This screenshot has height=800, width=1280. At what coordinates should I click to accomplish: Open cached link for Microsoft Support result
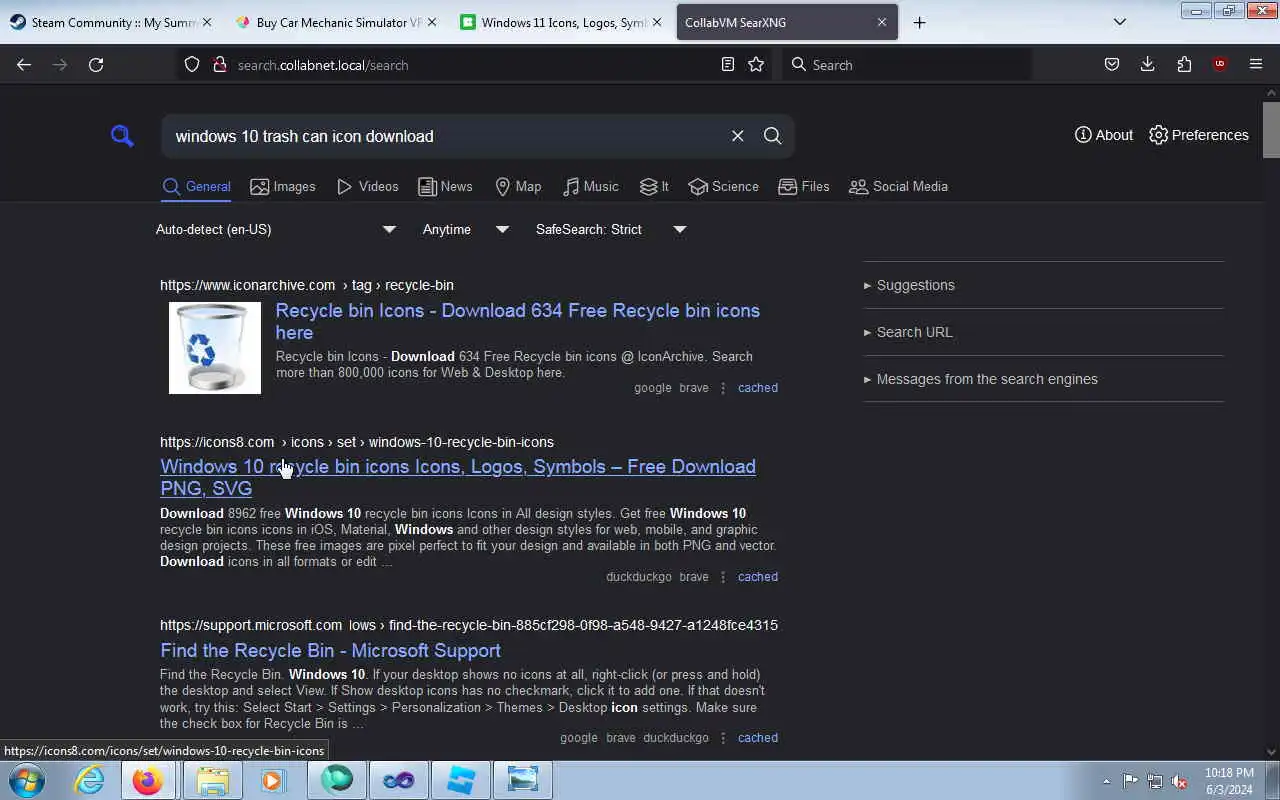click(x=758, y=738)
